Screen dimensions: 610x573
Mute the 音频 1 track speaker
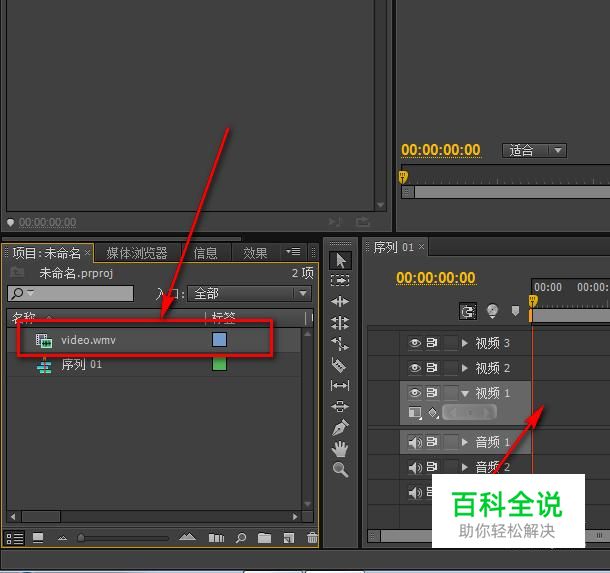click(x=415, y=442)
